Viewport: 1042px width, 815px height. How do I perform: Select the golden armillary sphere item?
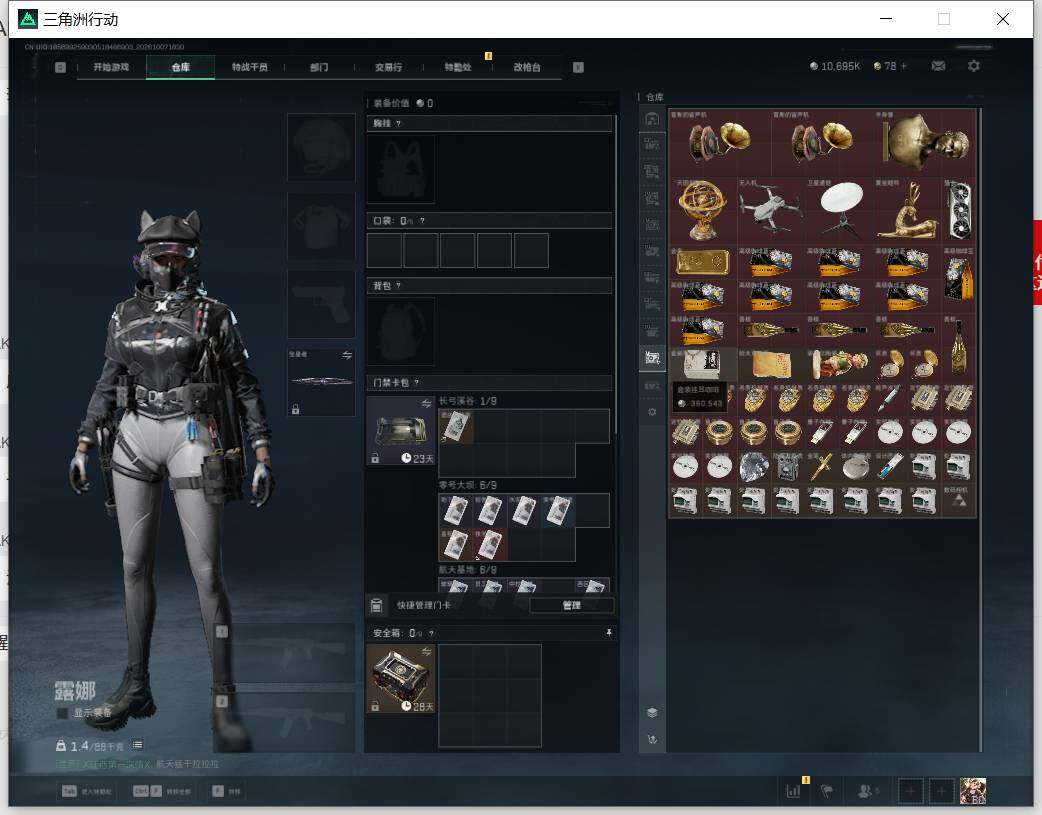click(702, 211)
